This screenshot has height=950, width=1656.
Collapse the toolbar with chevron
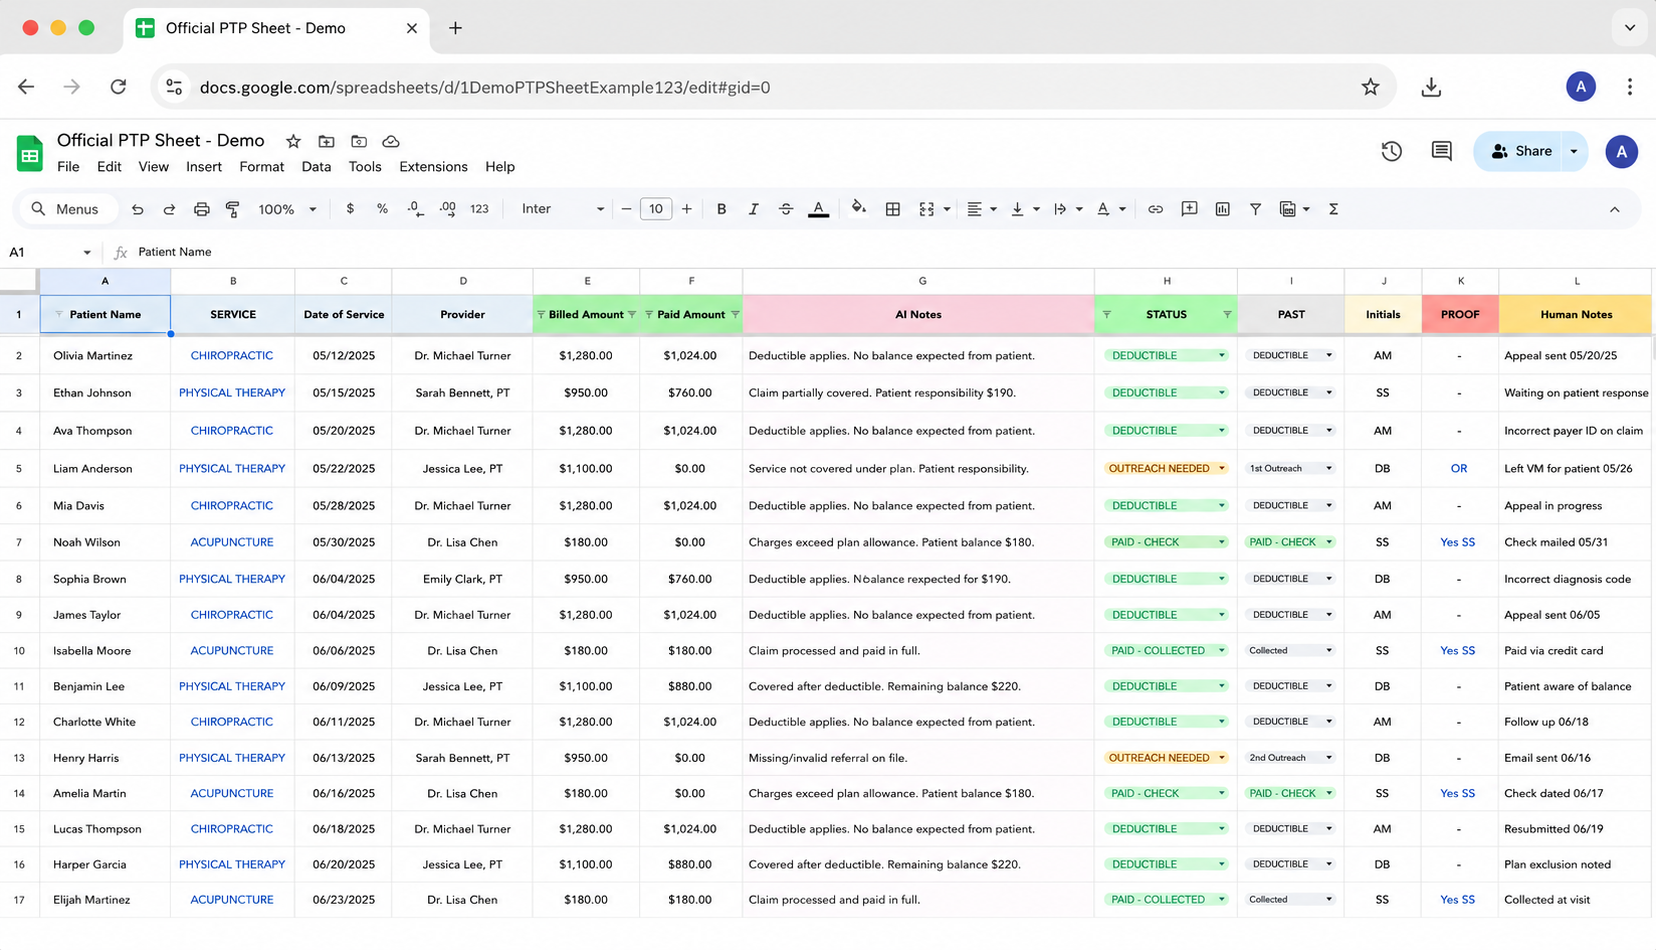[1614, 209]
